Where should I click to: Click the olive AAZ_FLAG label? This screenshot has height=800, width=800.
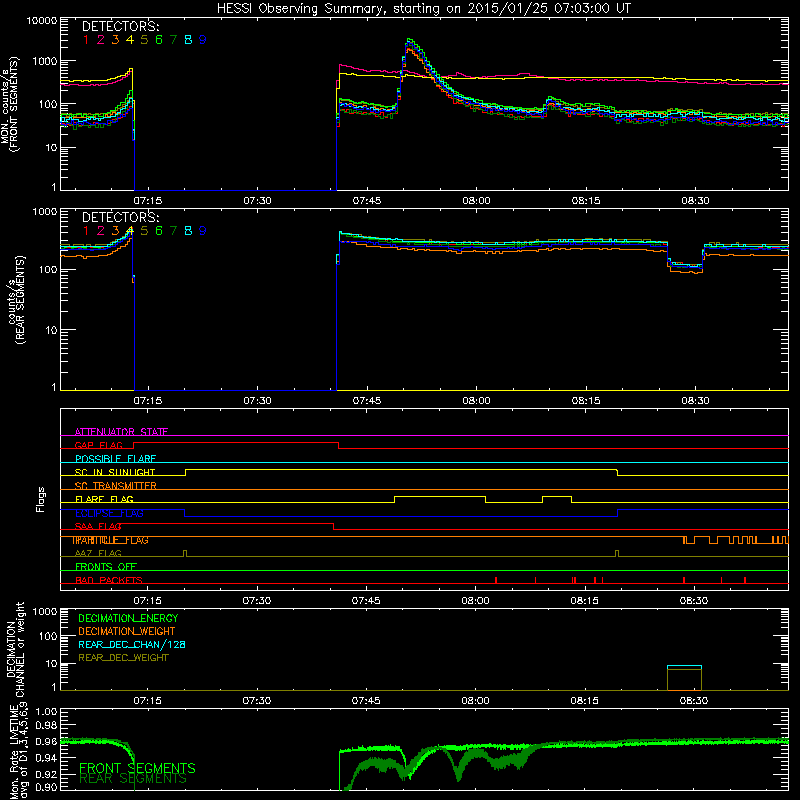click(x=98, y=553)
